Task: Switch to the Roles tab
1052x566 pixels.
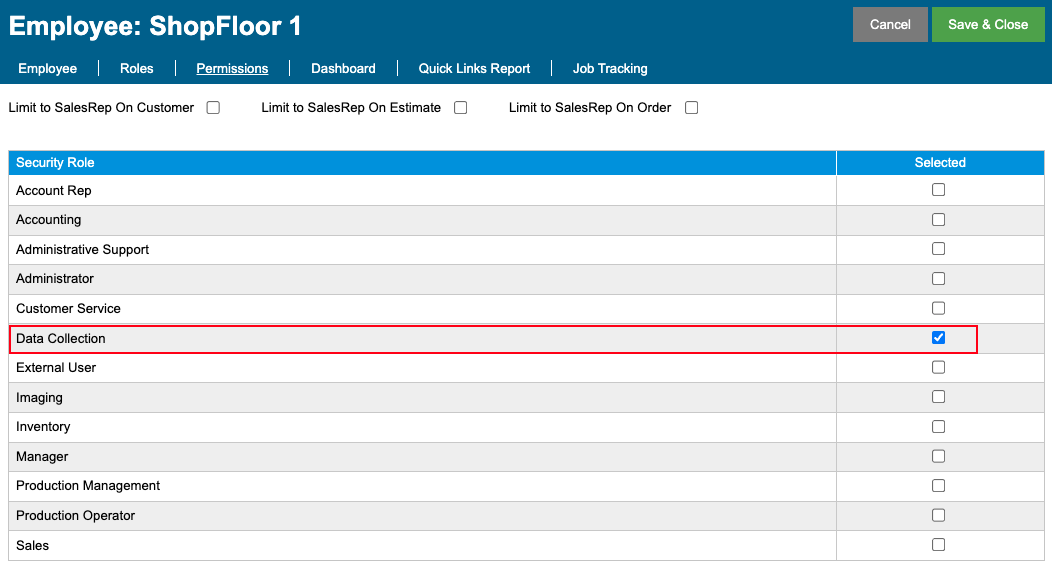Action: point(137,68)
